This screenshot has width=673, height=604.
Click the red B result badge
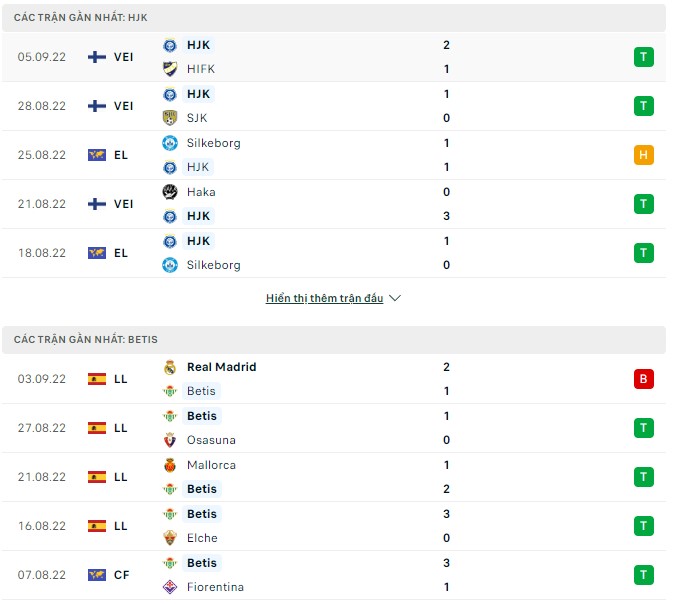pyautogui.click(x=644, y=379)
